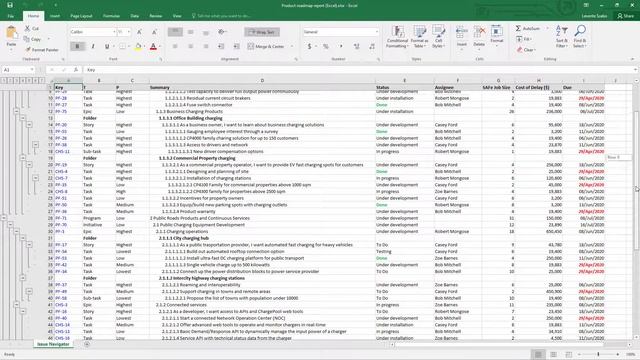Switch to the View tab
Viewport: 640px width, 360px height.
click(177, 16)
